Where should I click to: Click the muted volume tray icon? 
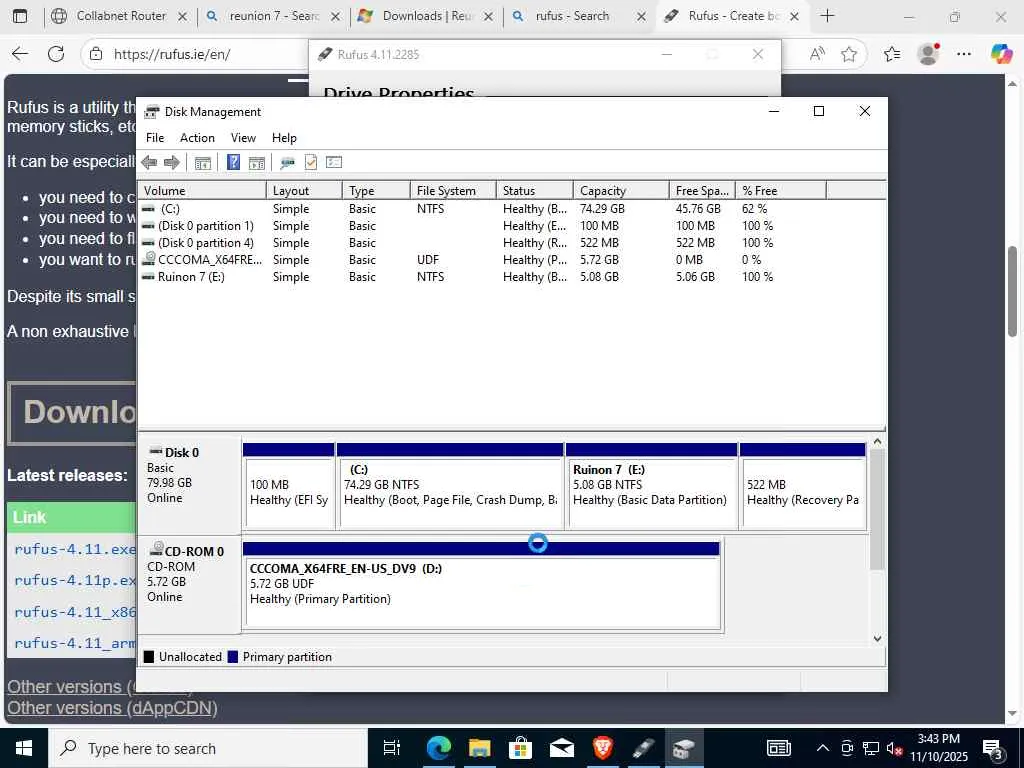895,749
